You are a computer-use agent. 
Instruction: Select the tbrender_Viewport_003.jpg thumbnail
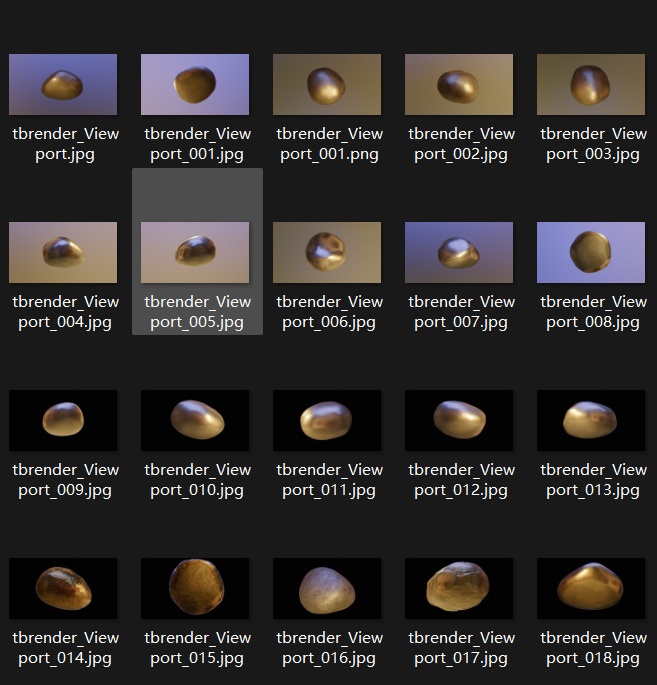coord(591,84)
